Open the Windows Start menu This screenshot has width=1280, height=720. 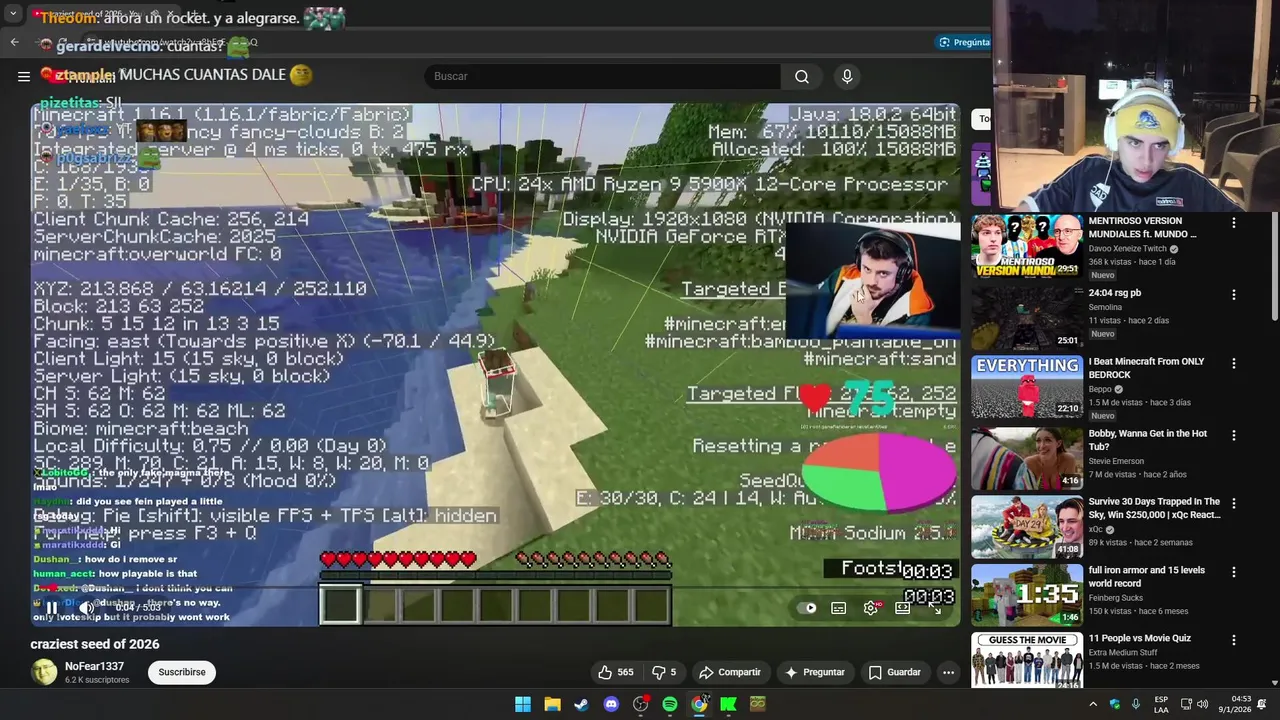point(523,704)
